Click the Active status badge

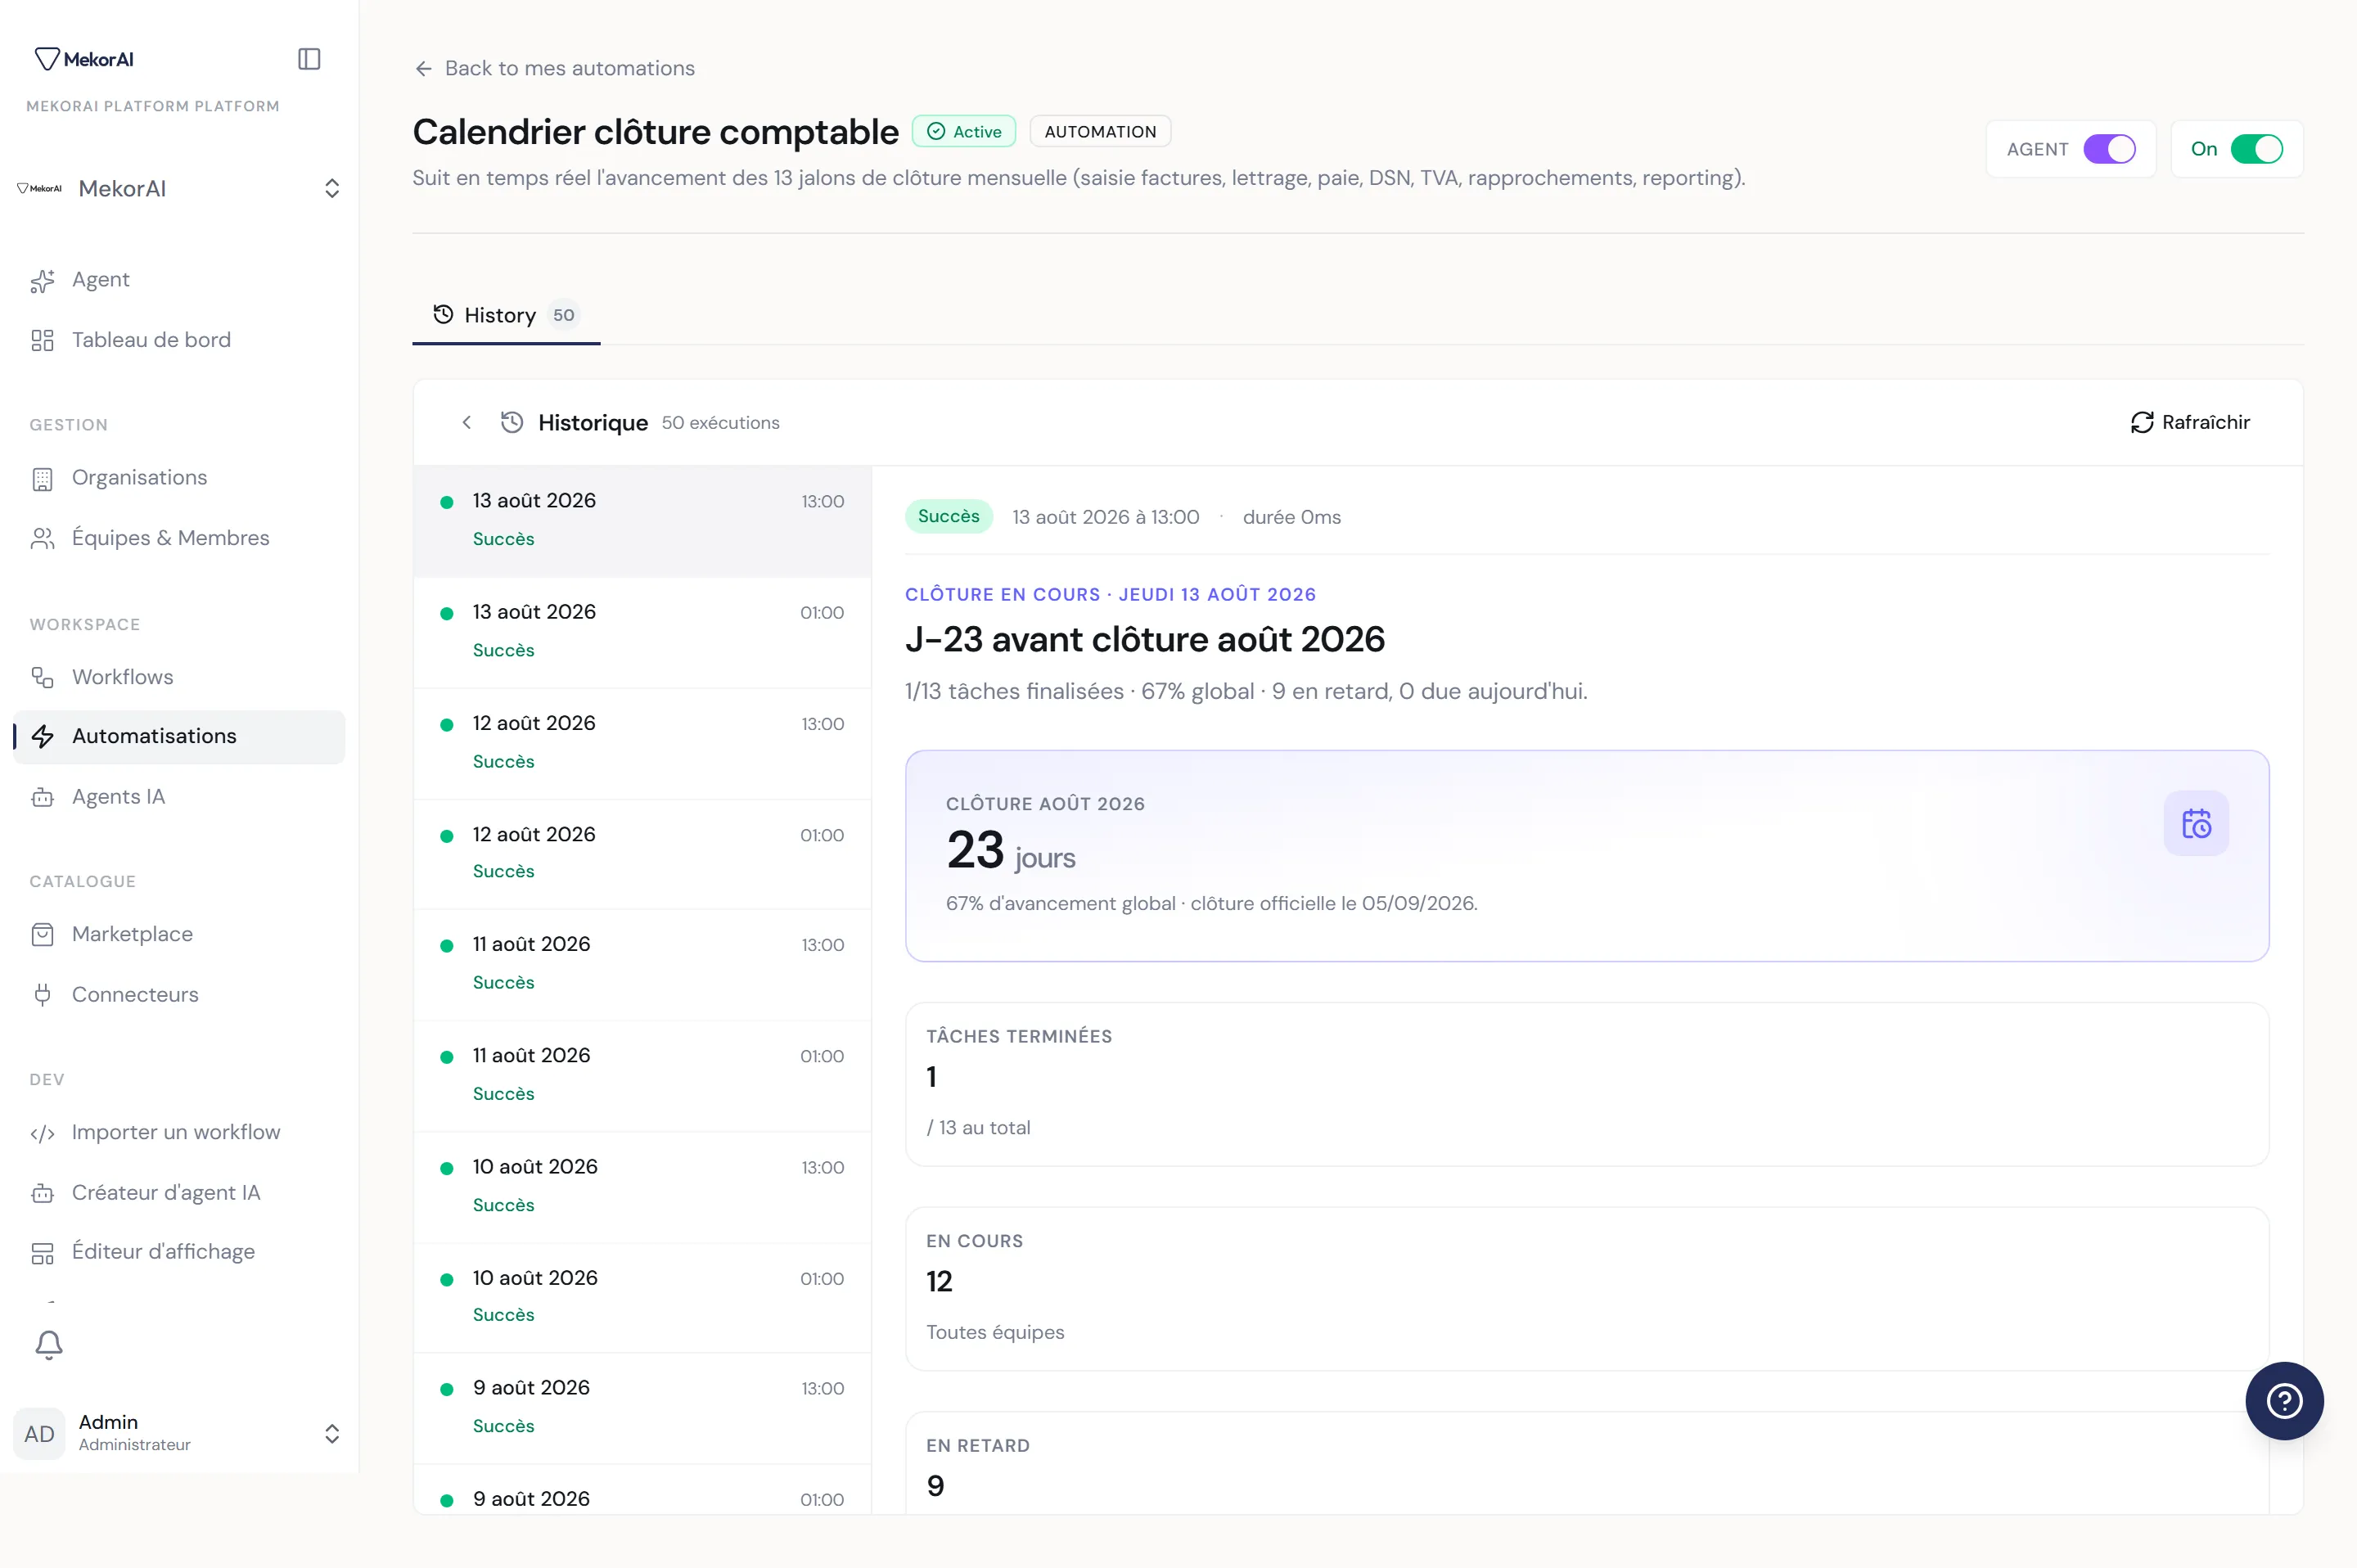pyautogui.click(x=964, y=131)
